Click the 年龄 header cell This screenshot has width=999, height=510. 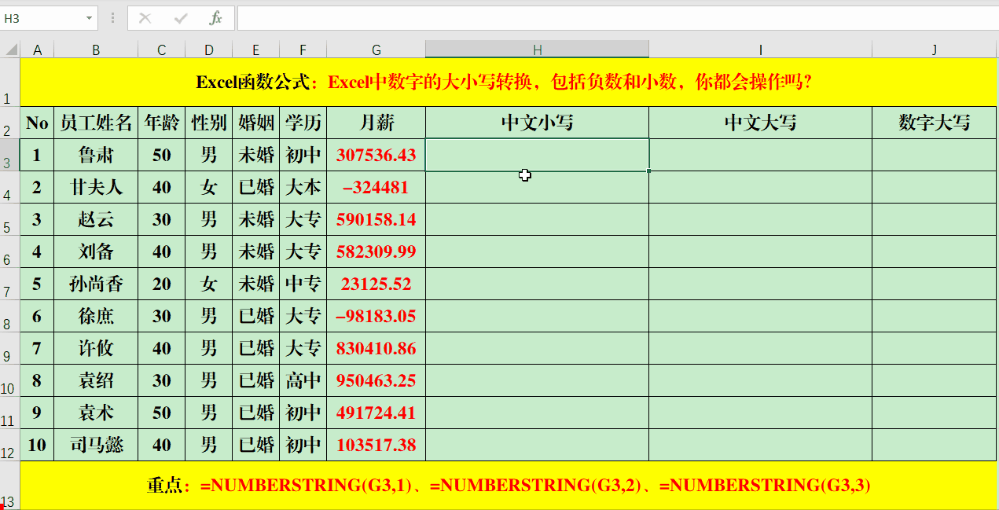point(162,122)
